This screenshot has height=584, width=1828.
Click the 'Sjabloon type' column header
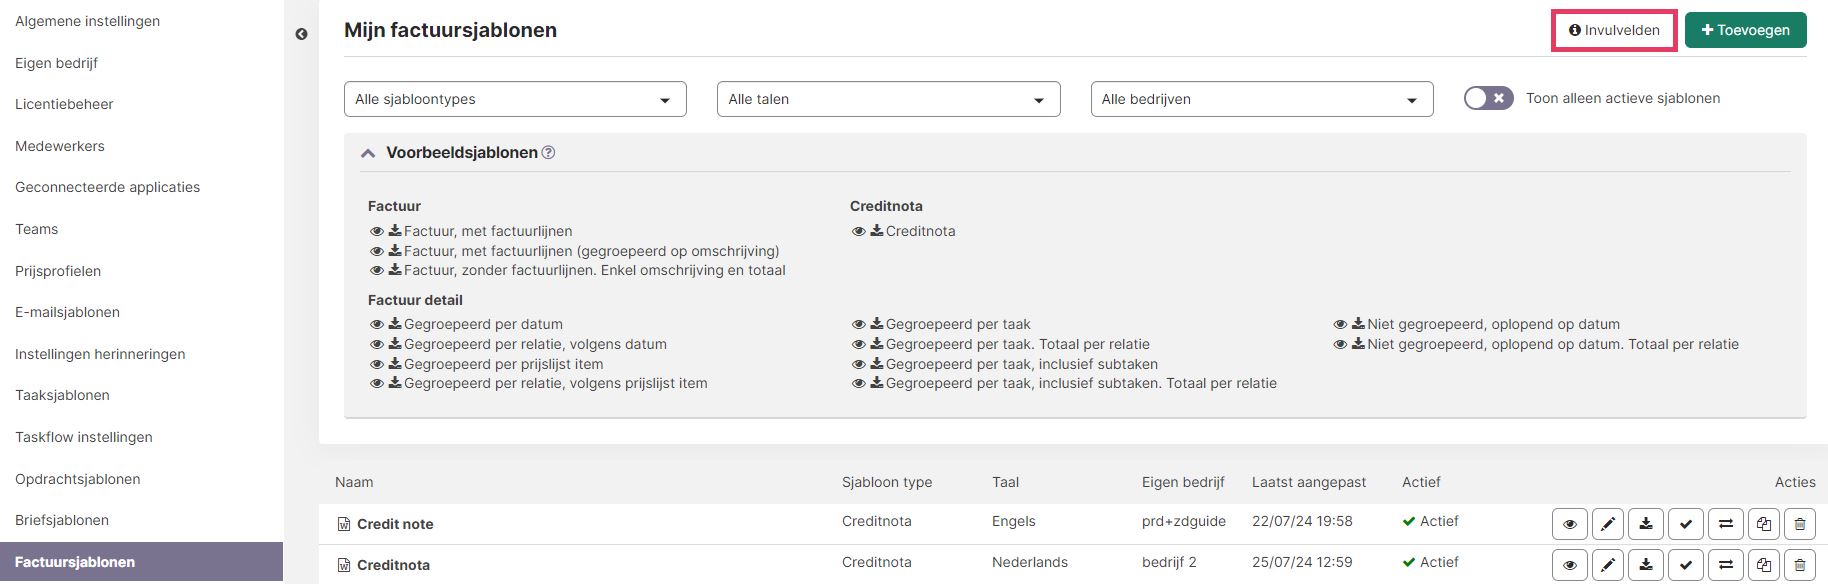coord(887,482)
